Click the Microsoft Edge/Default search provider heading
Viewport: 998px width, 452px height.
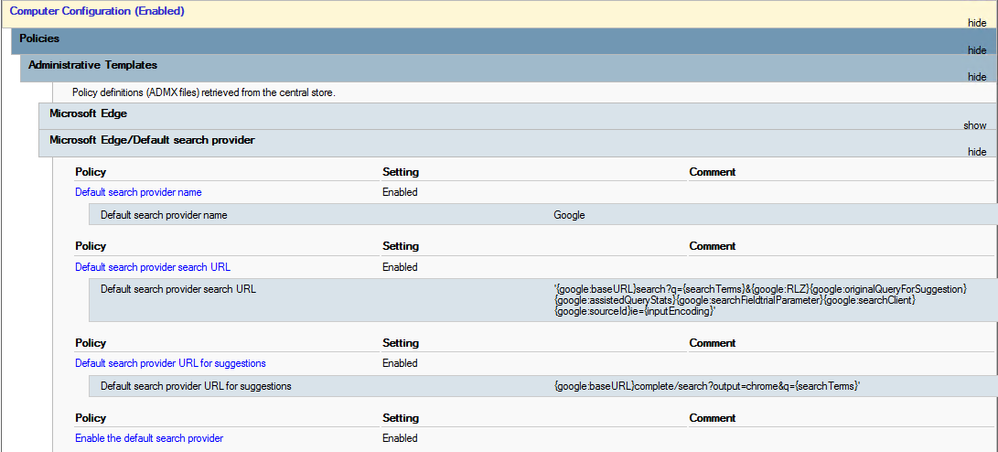152,140
